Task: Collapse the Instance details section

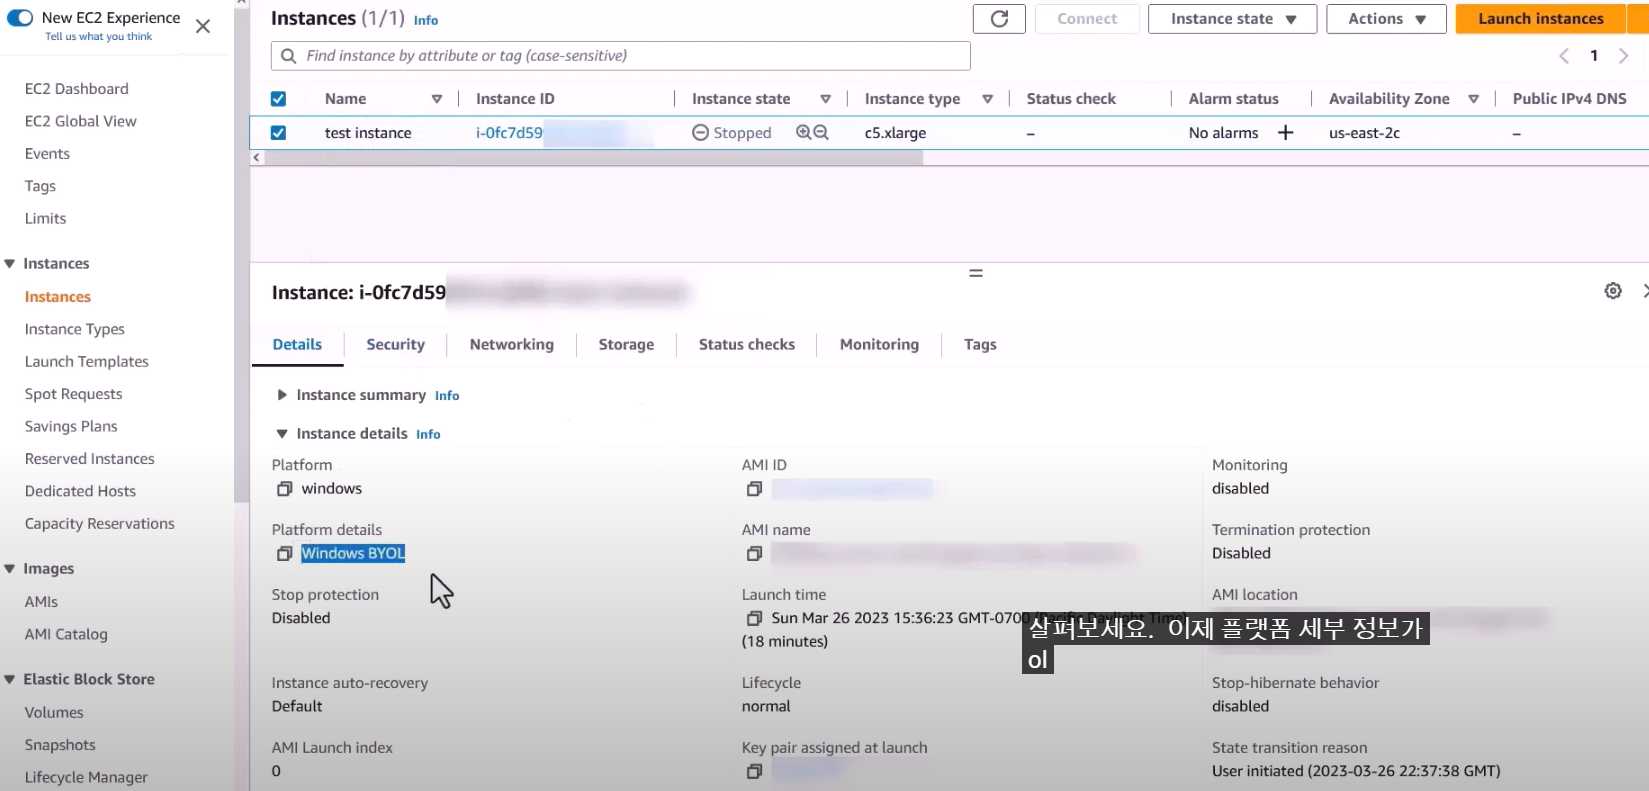Action: click(x=282, y=434)
